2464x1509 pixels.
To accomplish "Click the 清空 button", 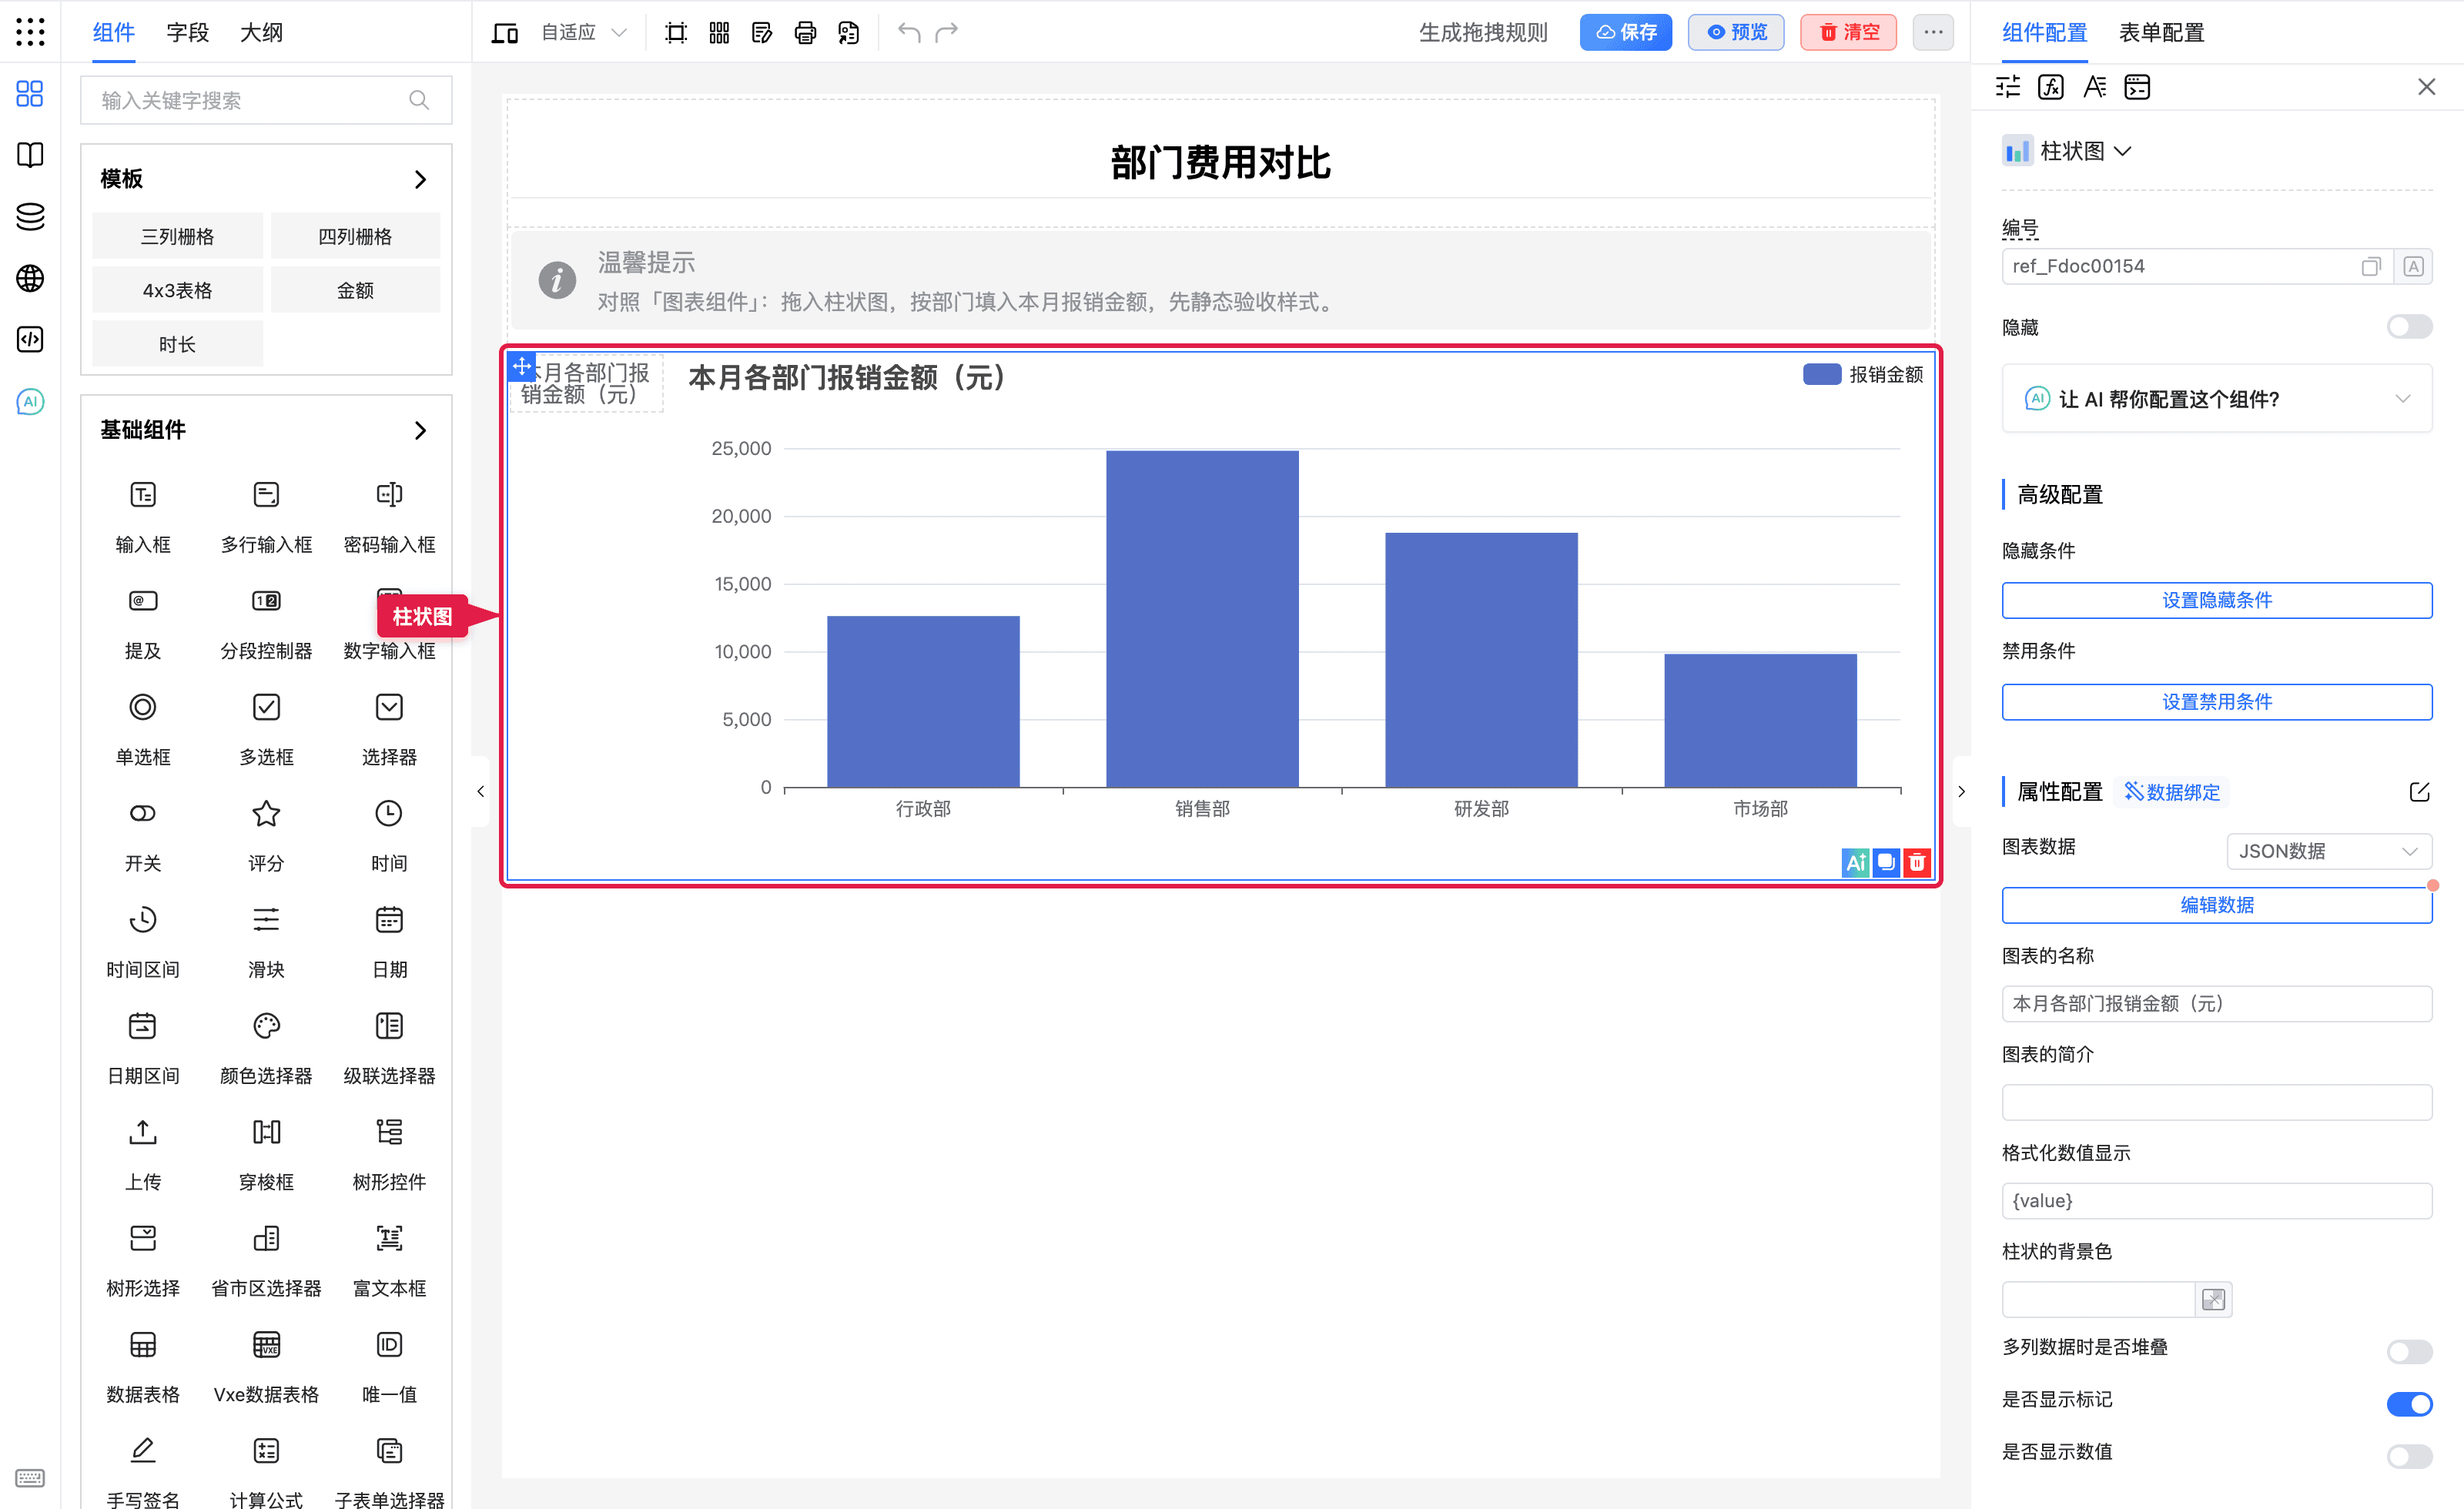I will point(1848,33).
